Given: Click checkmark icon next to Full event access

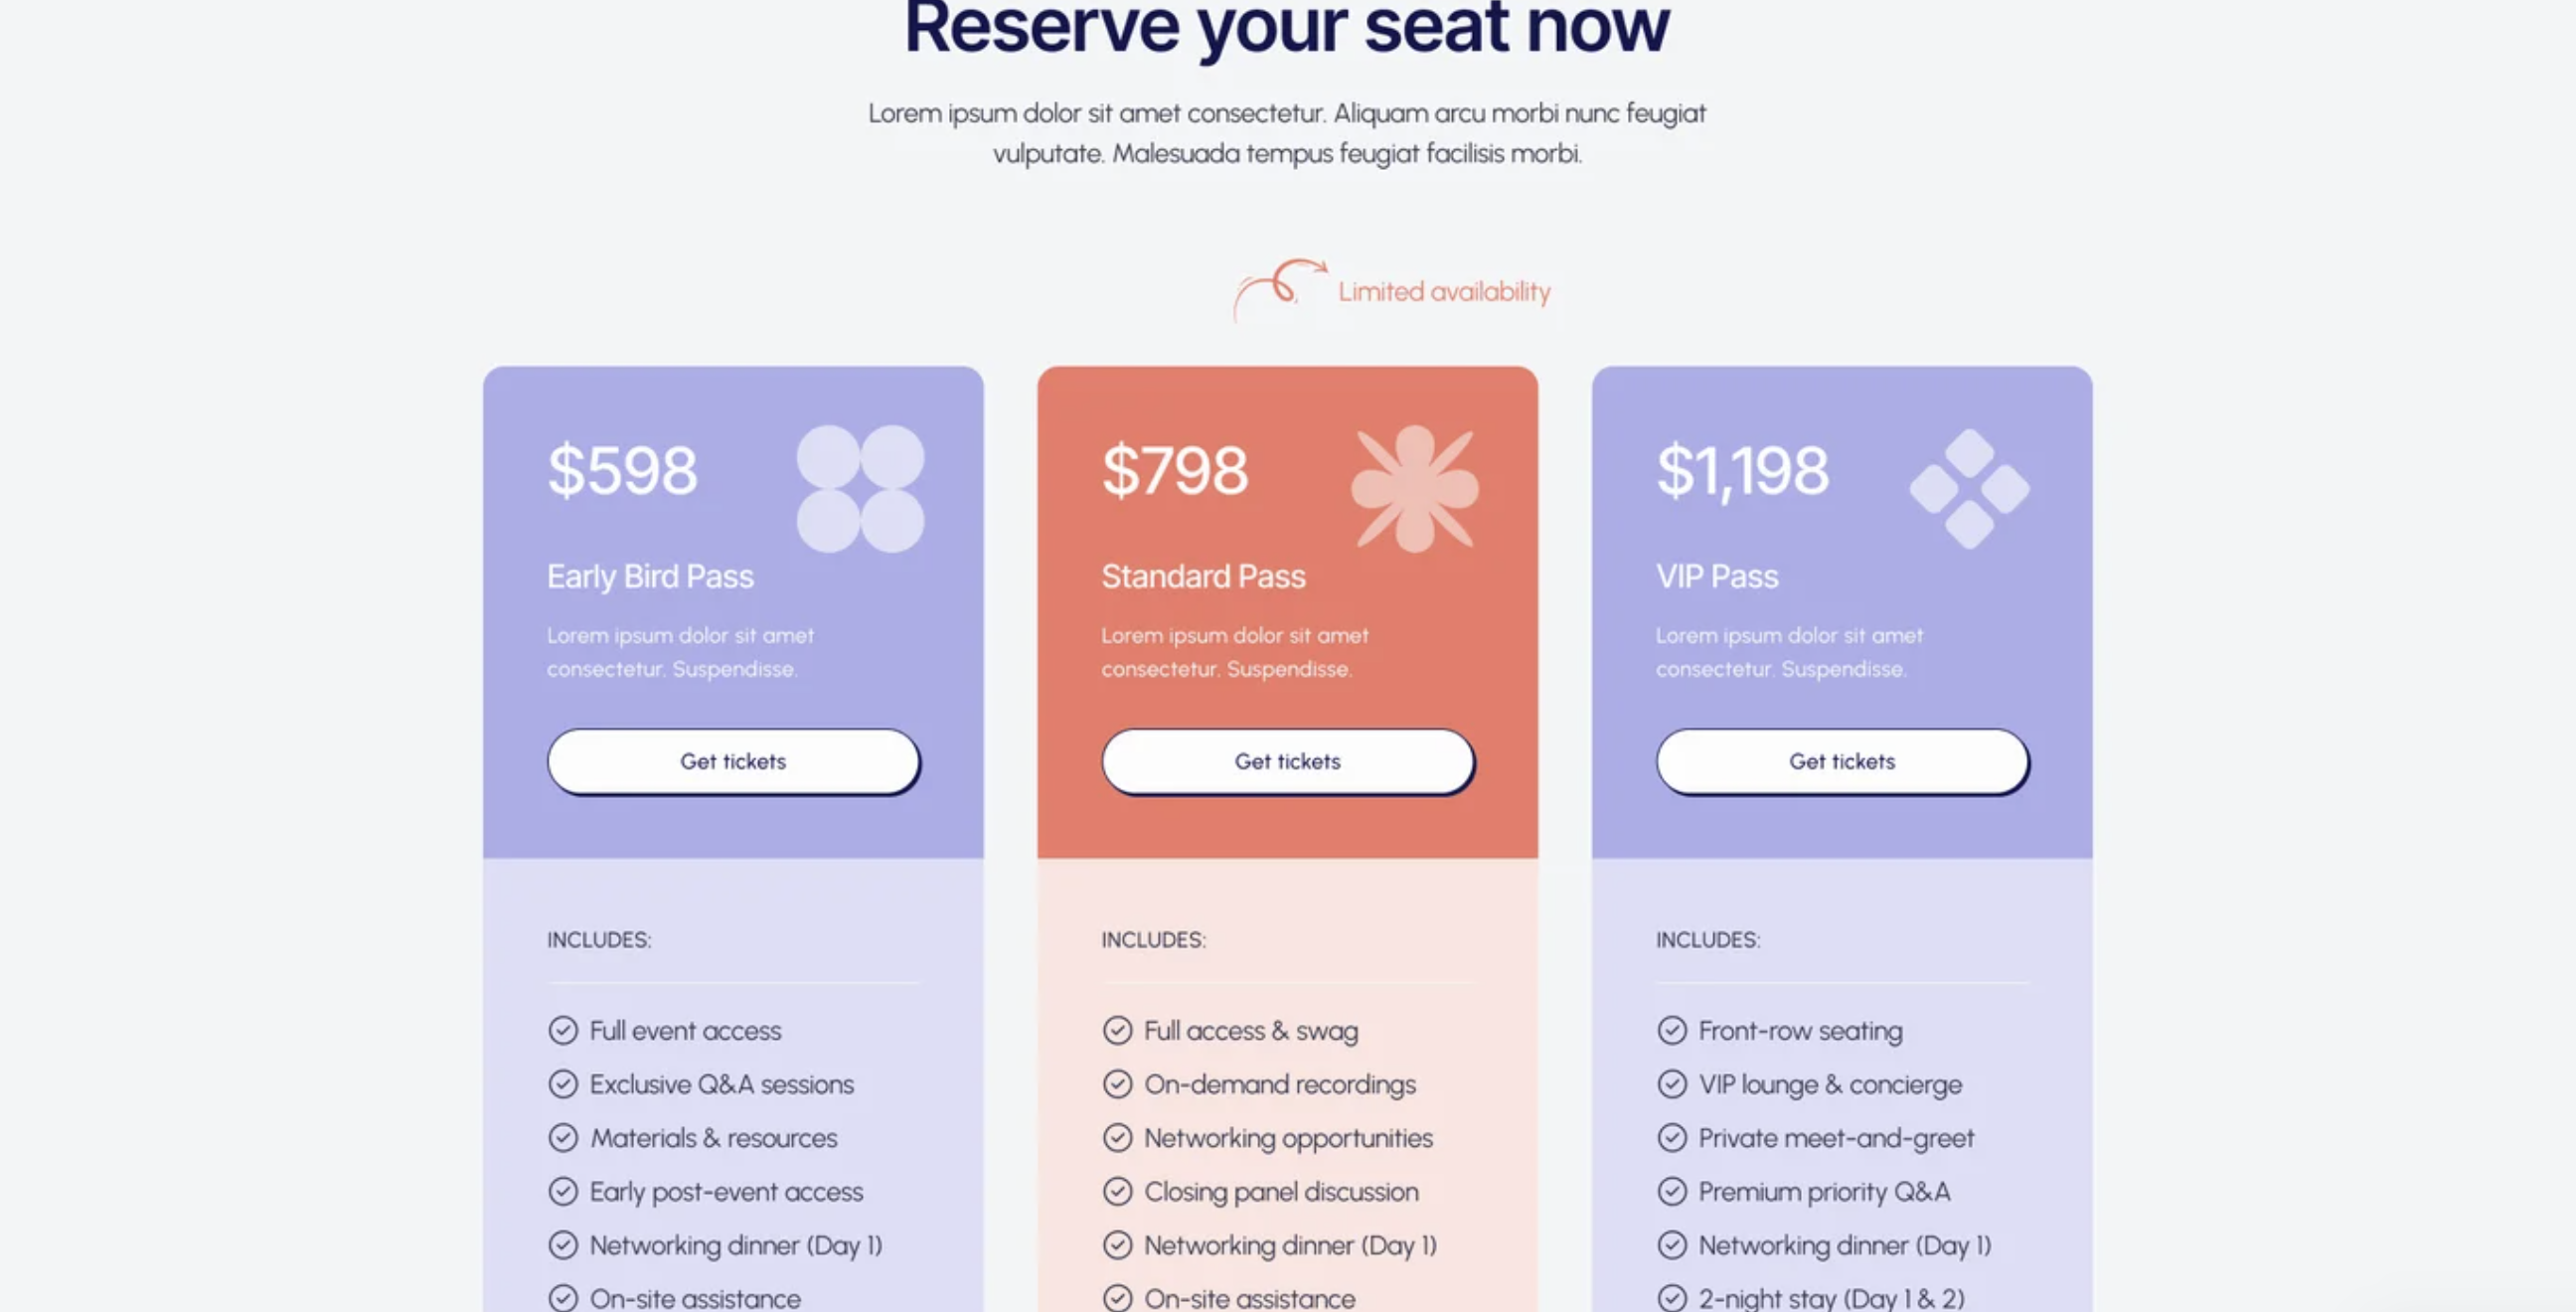Looking at the screenshot, I should coord(563,1030).
